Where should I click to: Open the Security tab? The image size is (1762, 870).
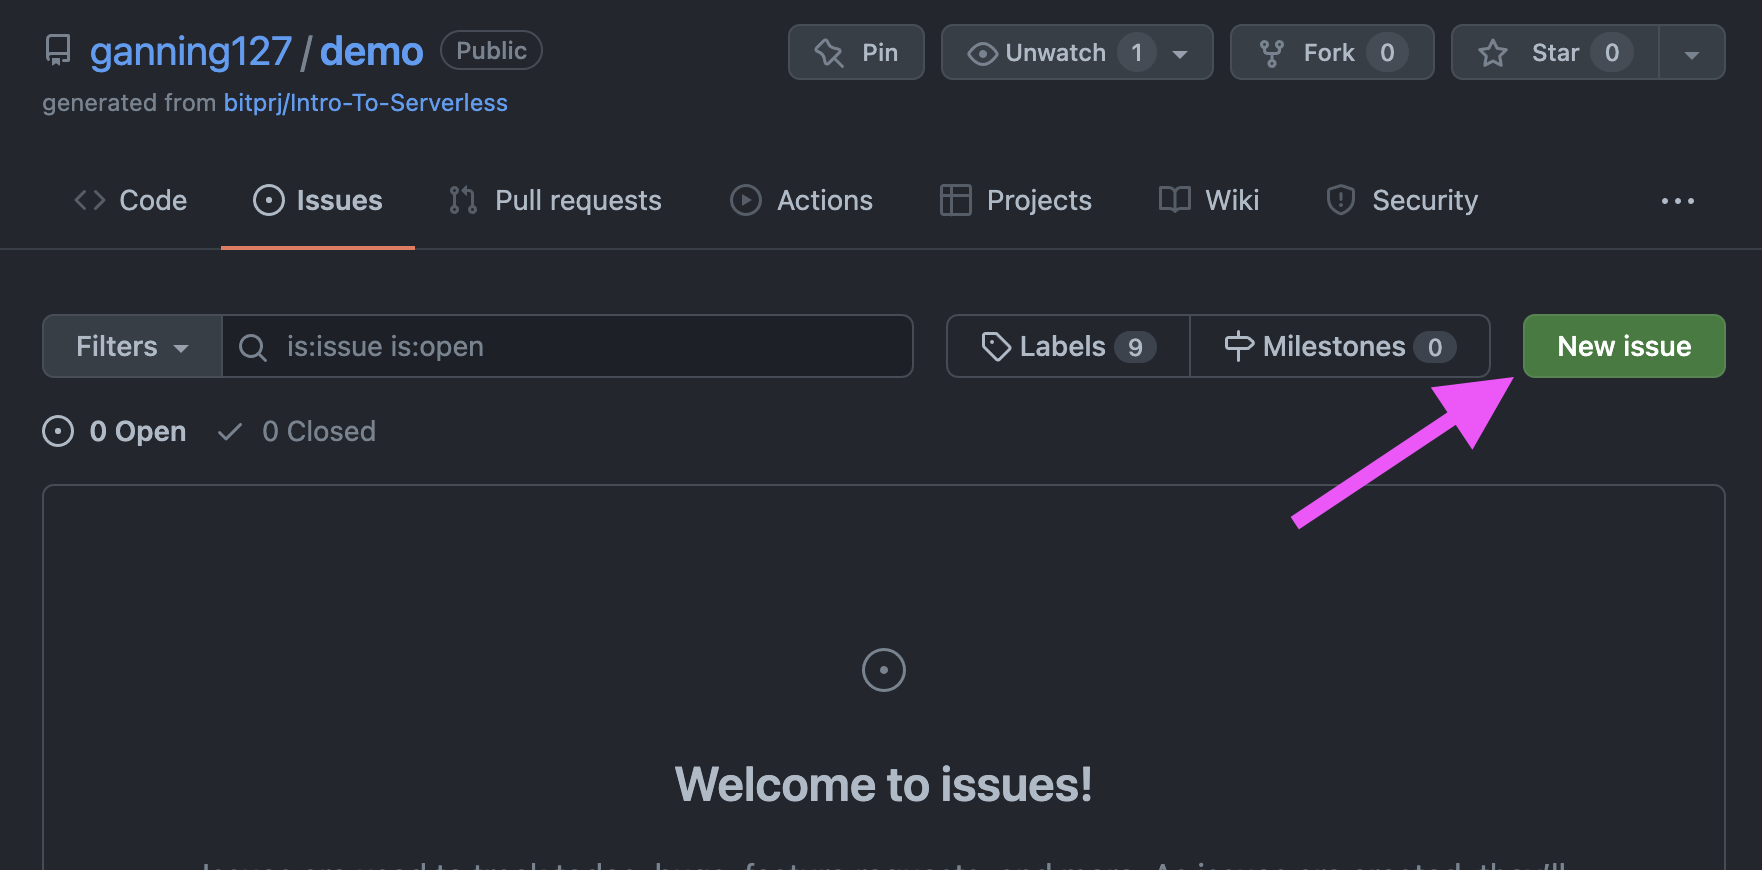point(1401,200)
